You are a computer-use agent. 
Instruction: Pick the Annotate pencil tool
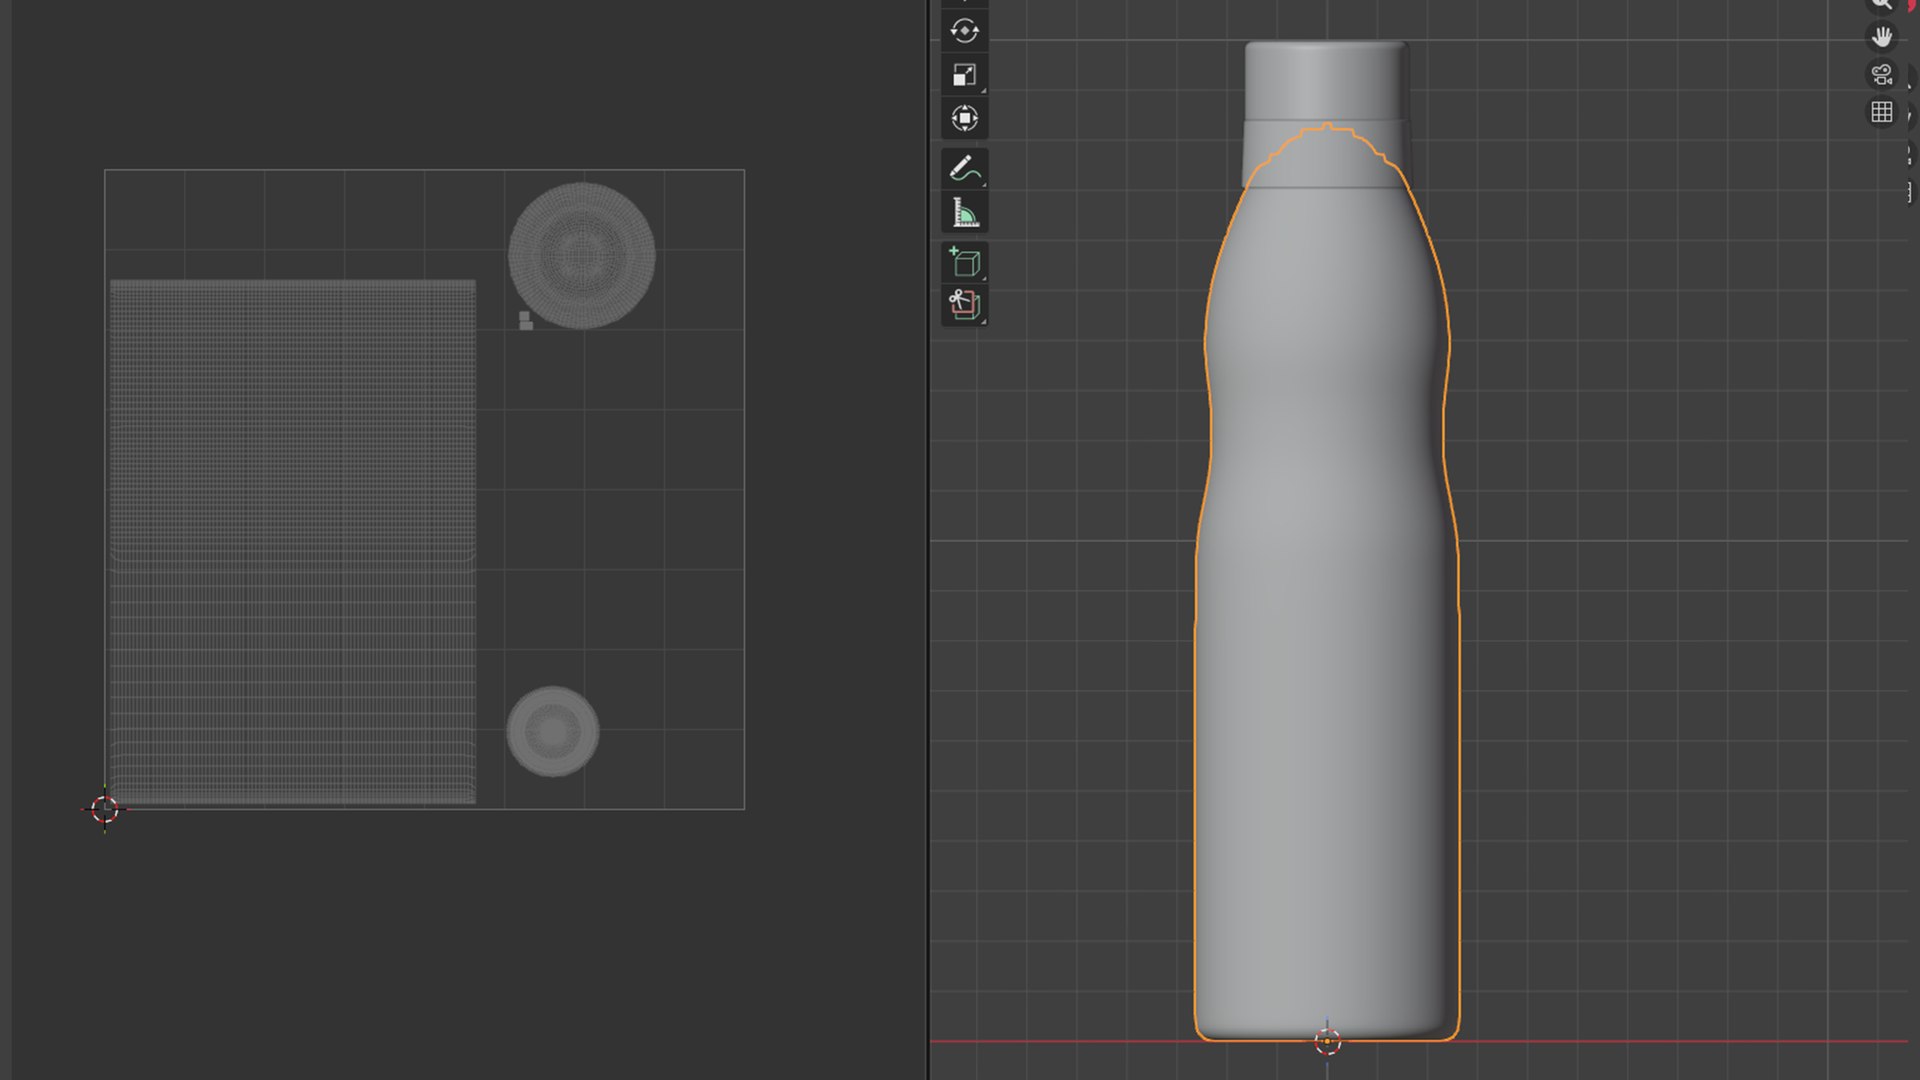(964, 169)
